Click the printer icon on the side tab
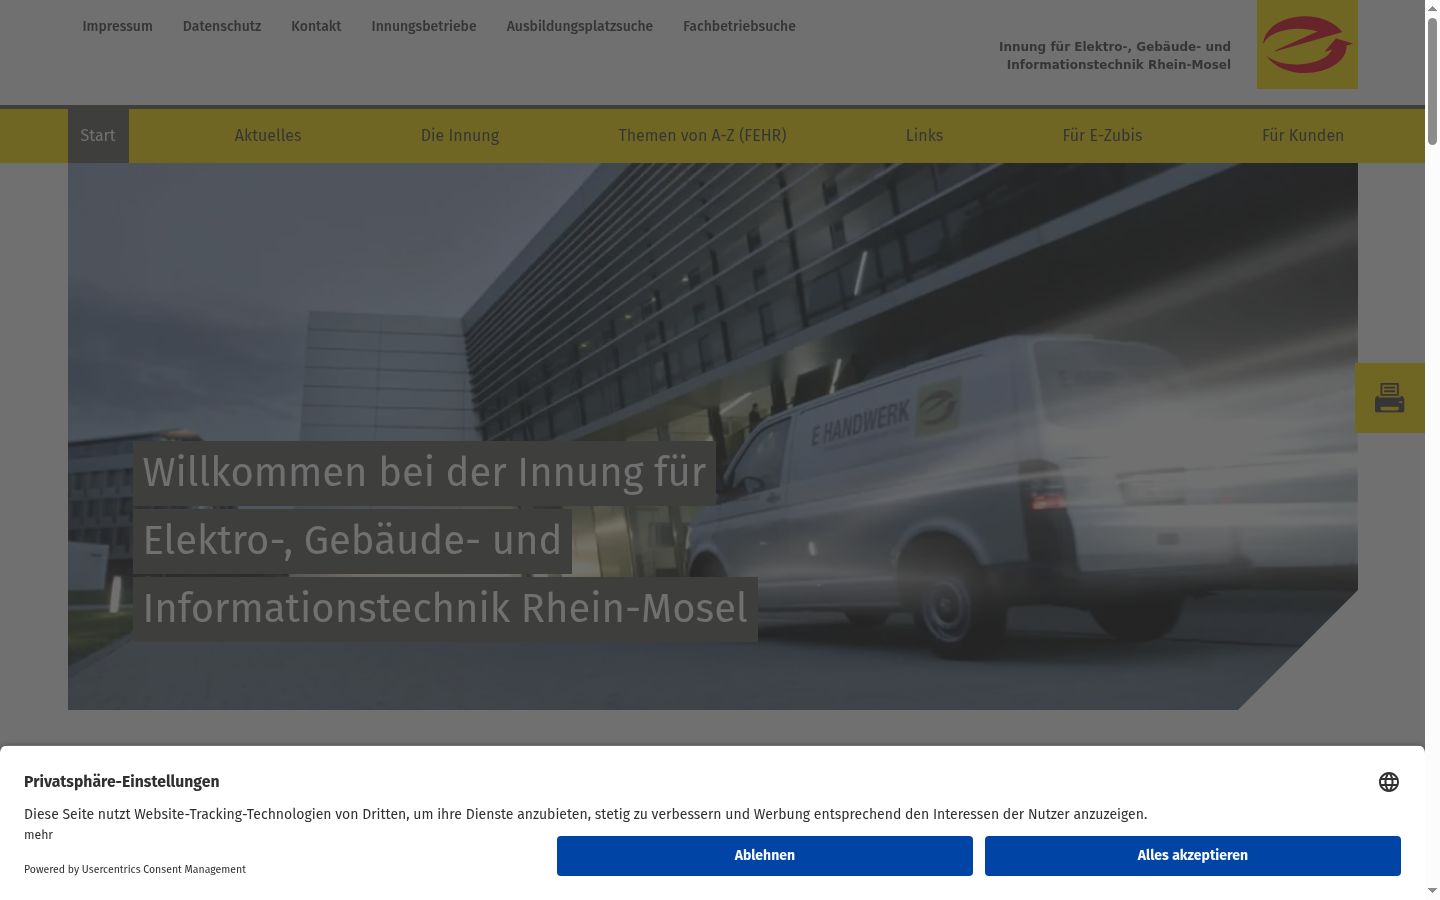Screen dimensions: 1440x900 click(1389, 398)
